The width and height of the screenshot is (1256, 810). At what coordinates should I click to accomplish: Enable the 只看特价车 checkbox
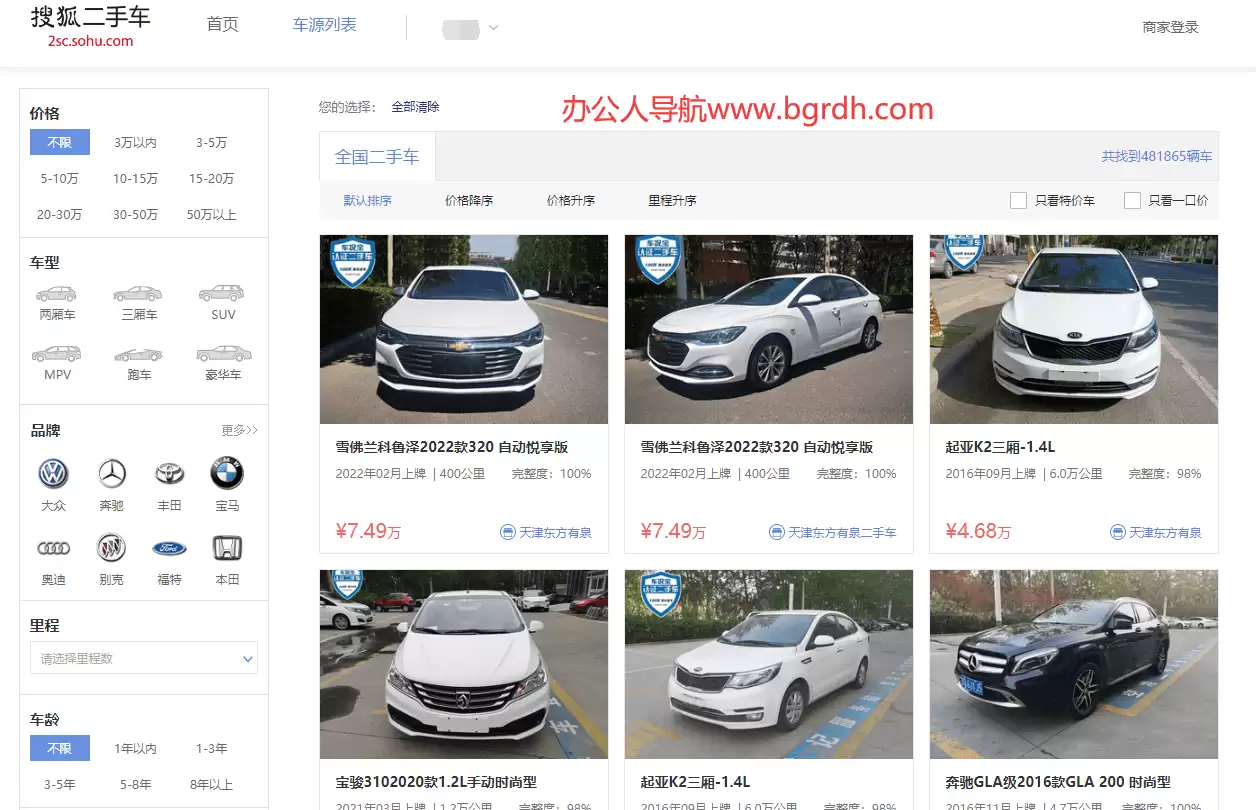coord(1017,200)
